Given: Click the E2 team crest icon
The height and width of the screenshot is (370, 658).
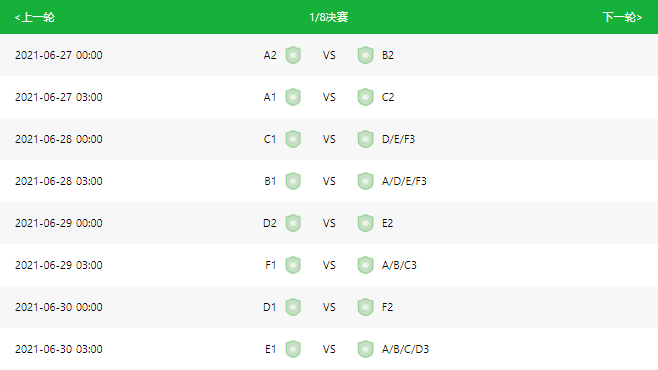Looking at the screenshot, I should click(366, 223).
